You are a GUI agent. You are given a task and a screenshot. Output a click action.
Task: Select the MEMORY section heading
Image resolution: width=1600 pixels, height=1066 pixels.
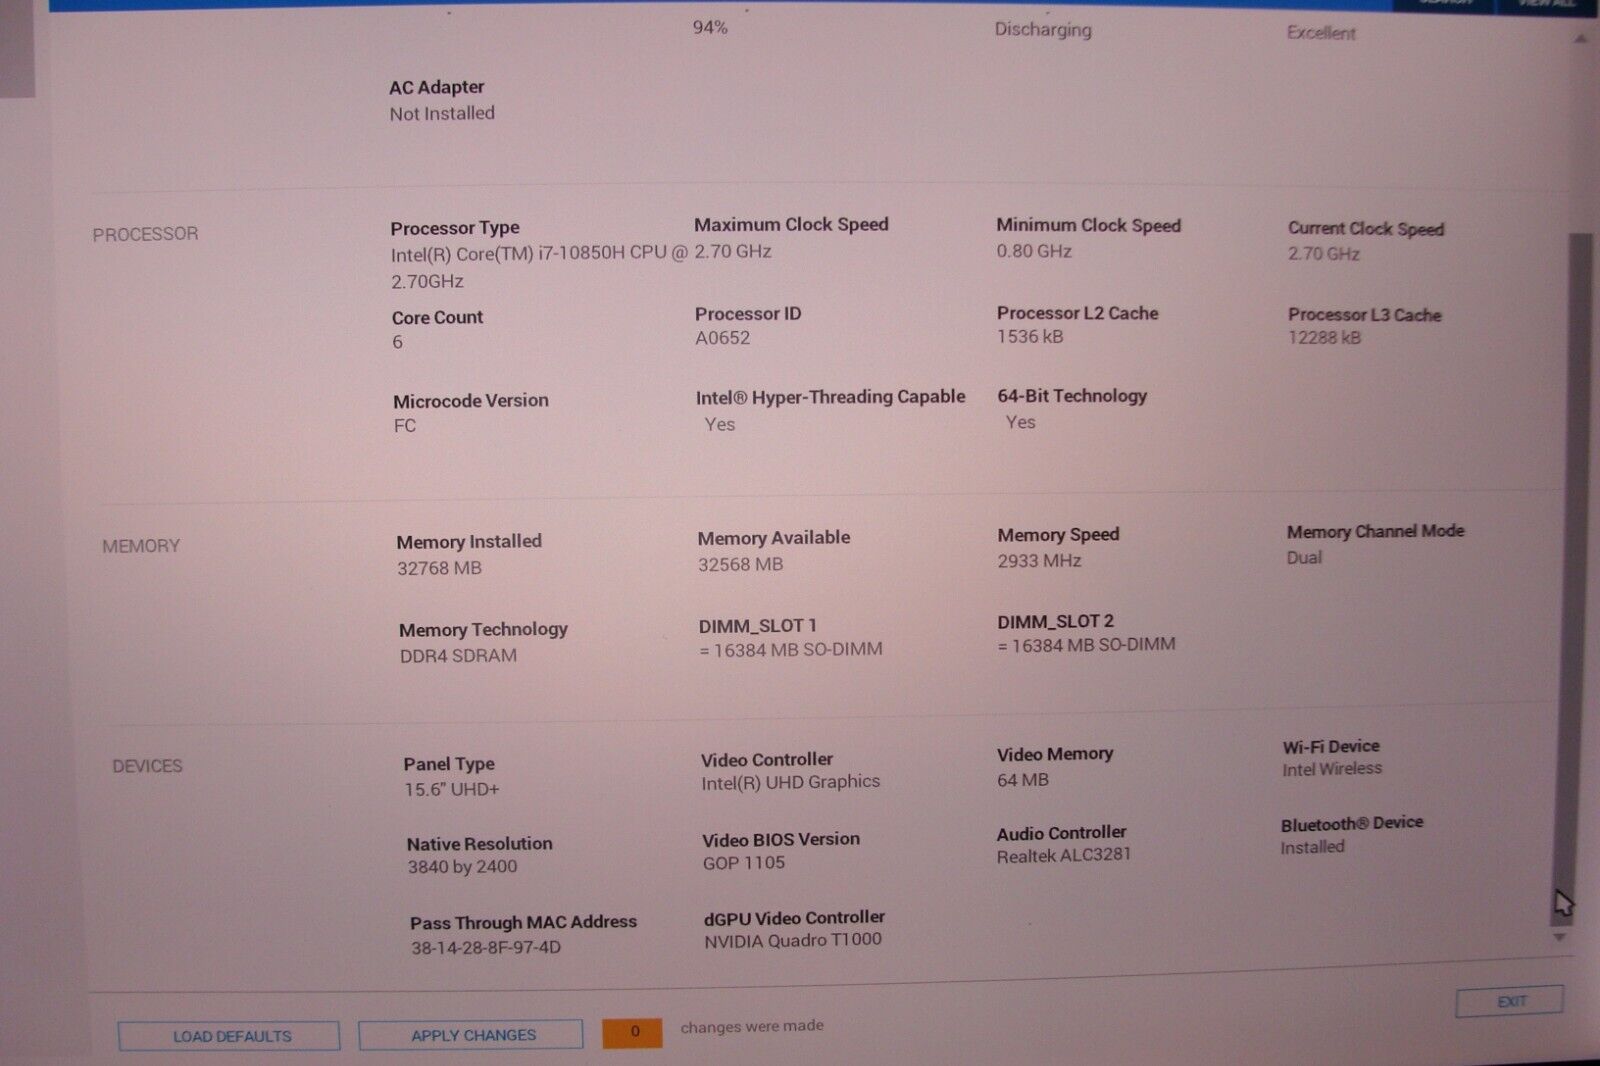(x=141, y=546)
